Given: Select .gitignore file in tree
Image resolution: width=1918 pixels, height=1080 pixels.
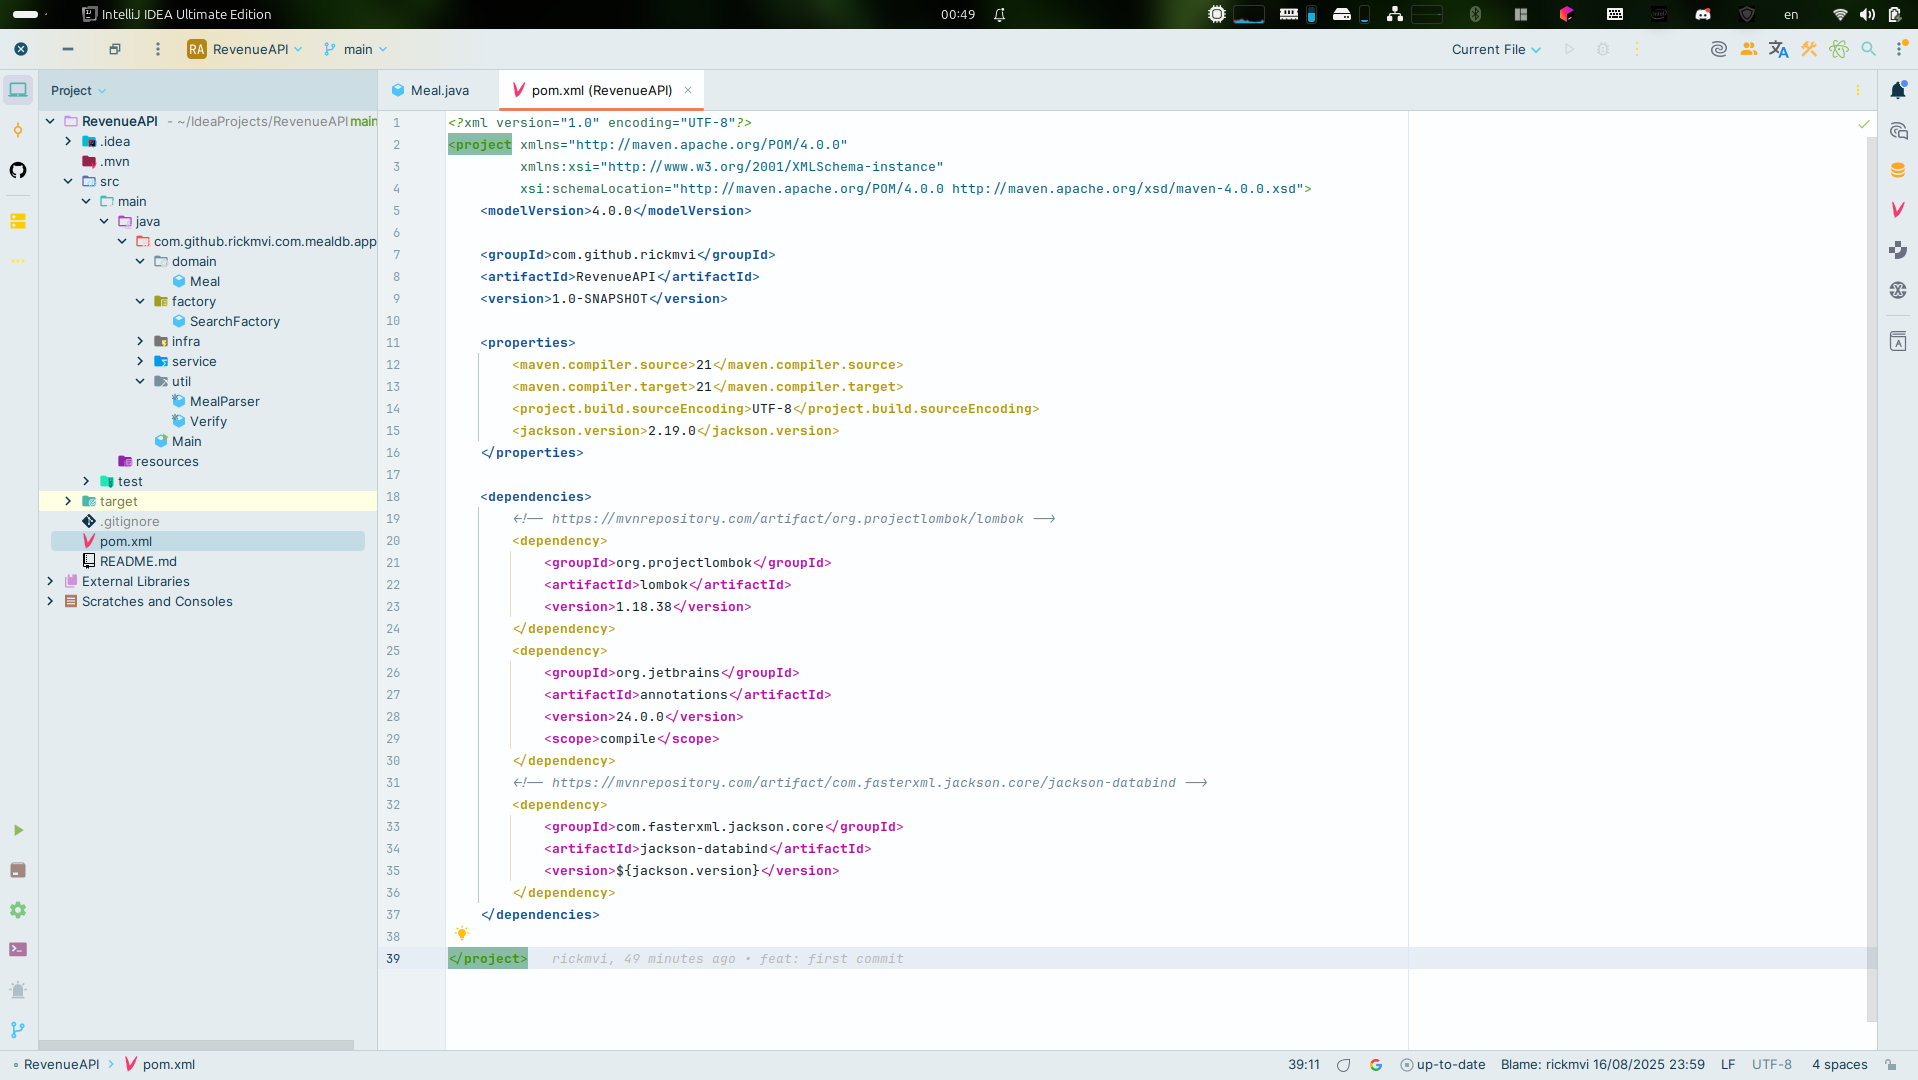Looking at the screenshot, I should click(130, 521).
